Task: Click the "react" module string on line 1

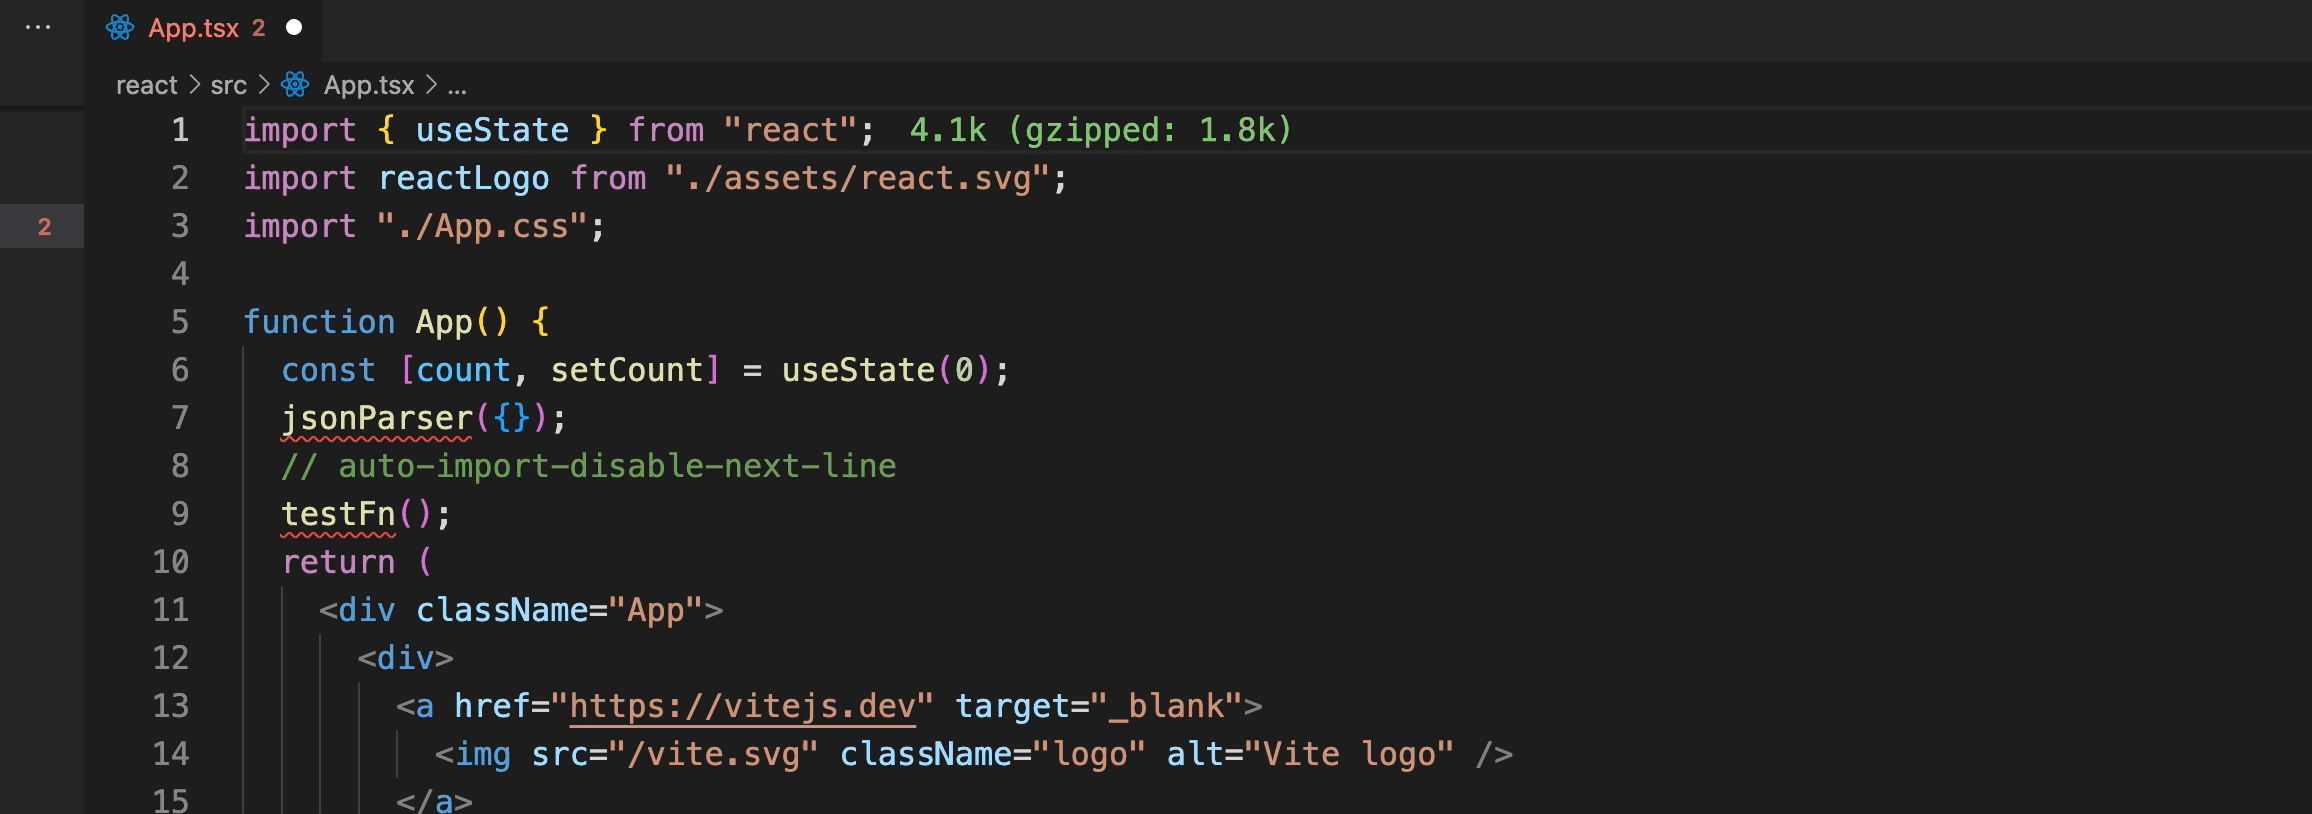Action: [x=790, y=130]
